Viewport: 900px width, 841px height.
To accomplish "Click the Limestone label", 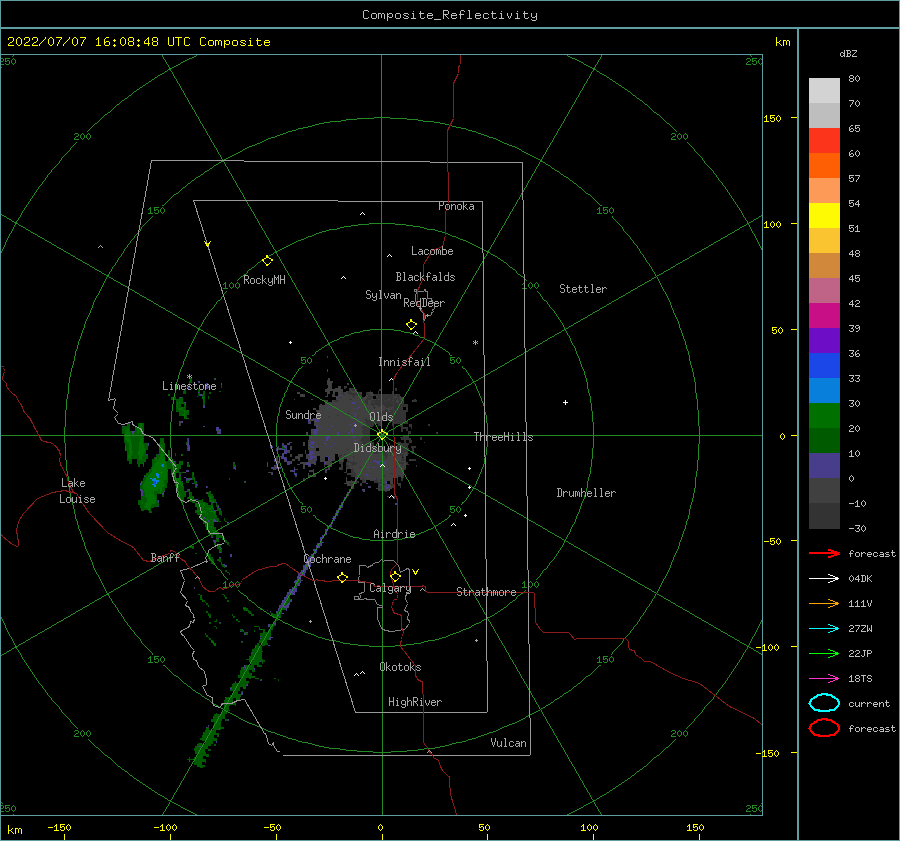I will (189, 386).
